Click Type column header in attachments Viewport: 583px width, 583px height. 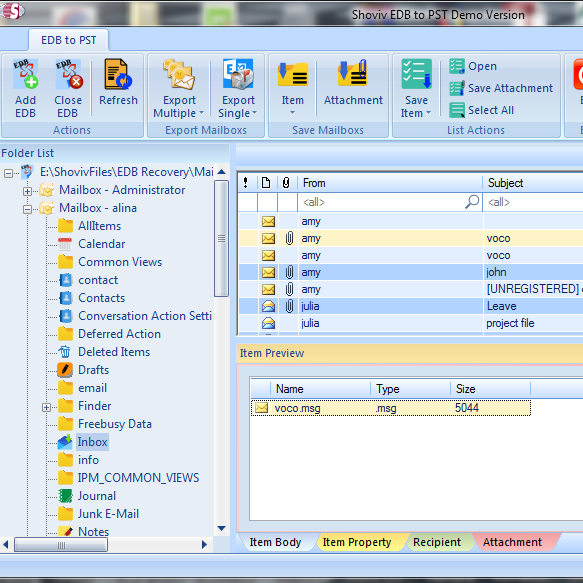tap(410, 389)
